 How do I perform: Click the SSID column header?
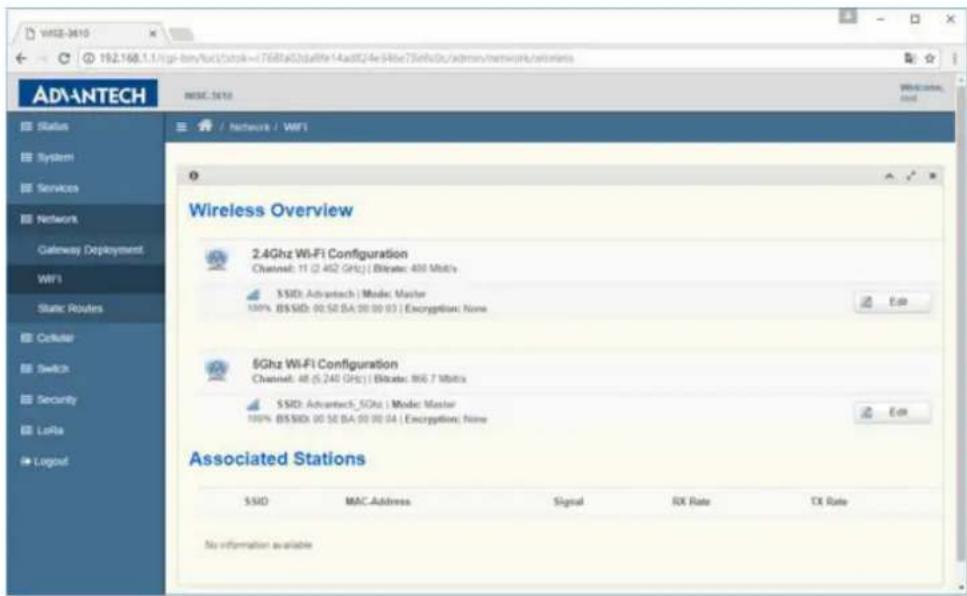pos(256,502)
